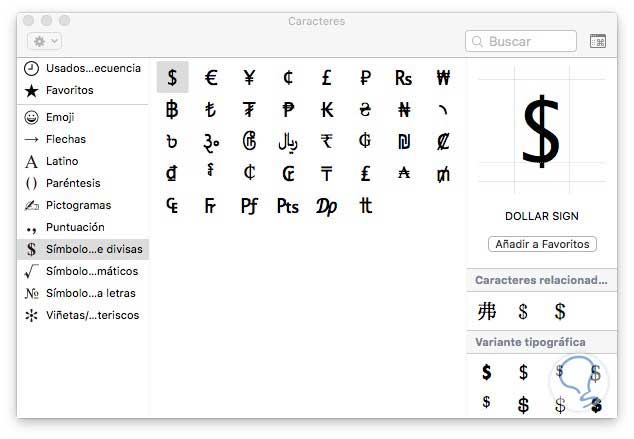
Task: Switch to the Flechas category
Action: click(x=66, y=139)
